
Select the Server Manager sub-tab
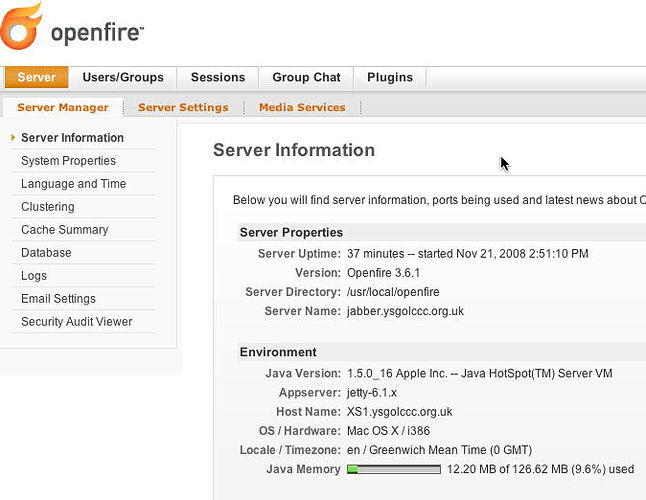coord(63,107)
